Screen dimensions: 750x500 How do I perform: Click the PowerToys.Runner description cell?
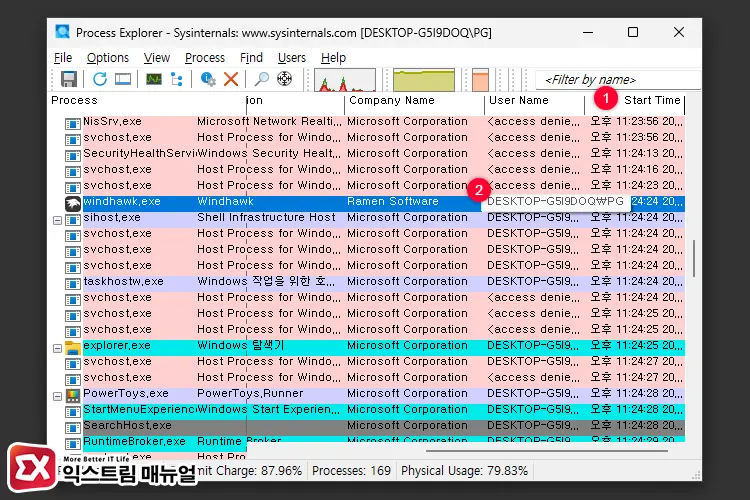(250, 393)
